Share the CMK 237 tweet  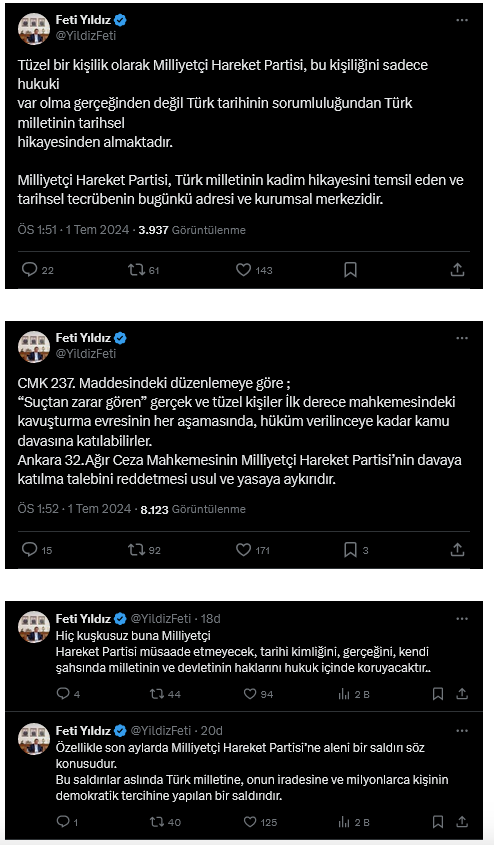[457, 549]
